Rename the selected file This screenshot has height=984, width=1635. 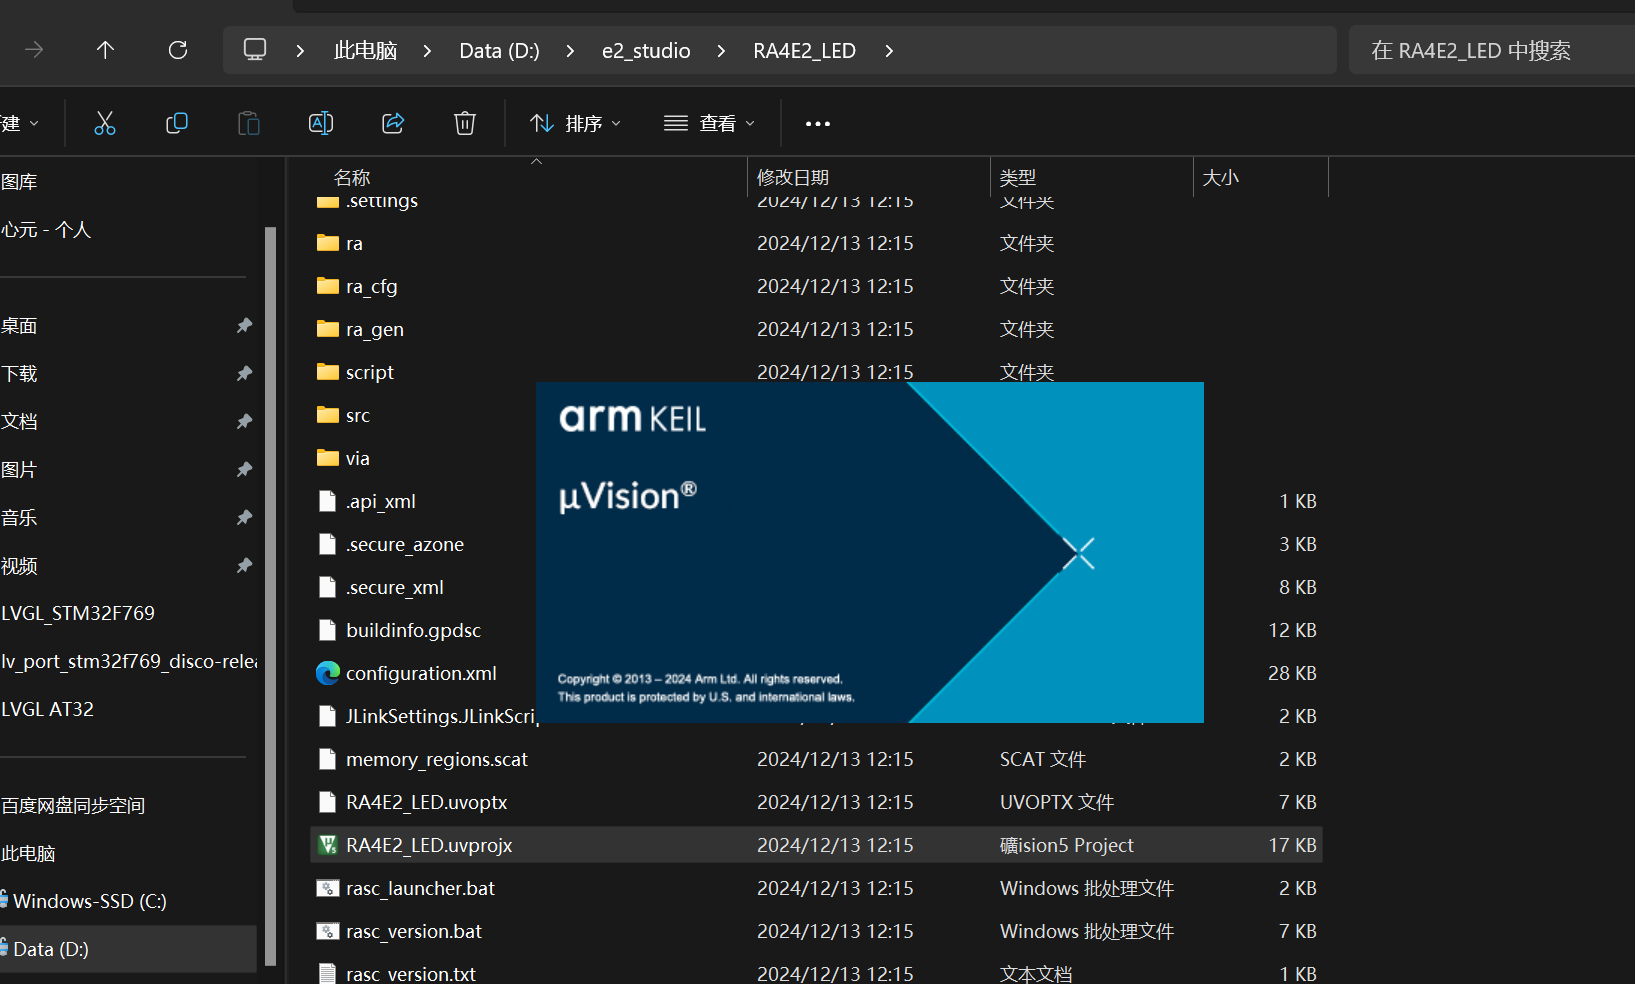click(321, 123)
